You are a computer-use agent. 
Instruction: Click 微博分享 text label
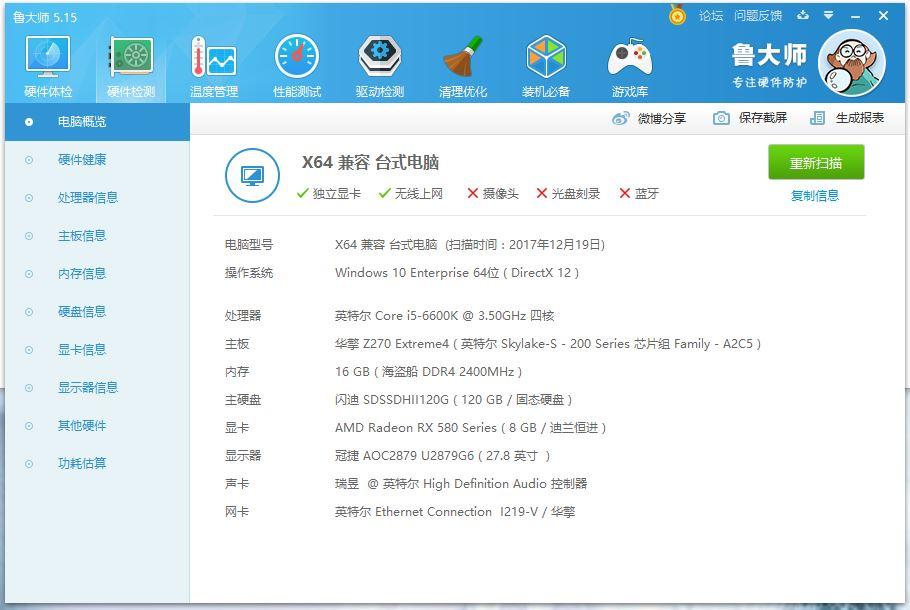tap(662, 118)
